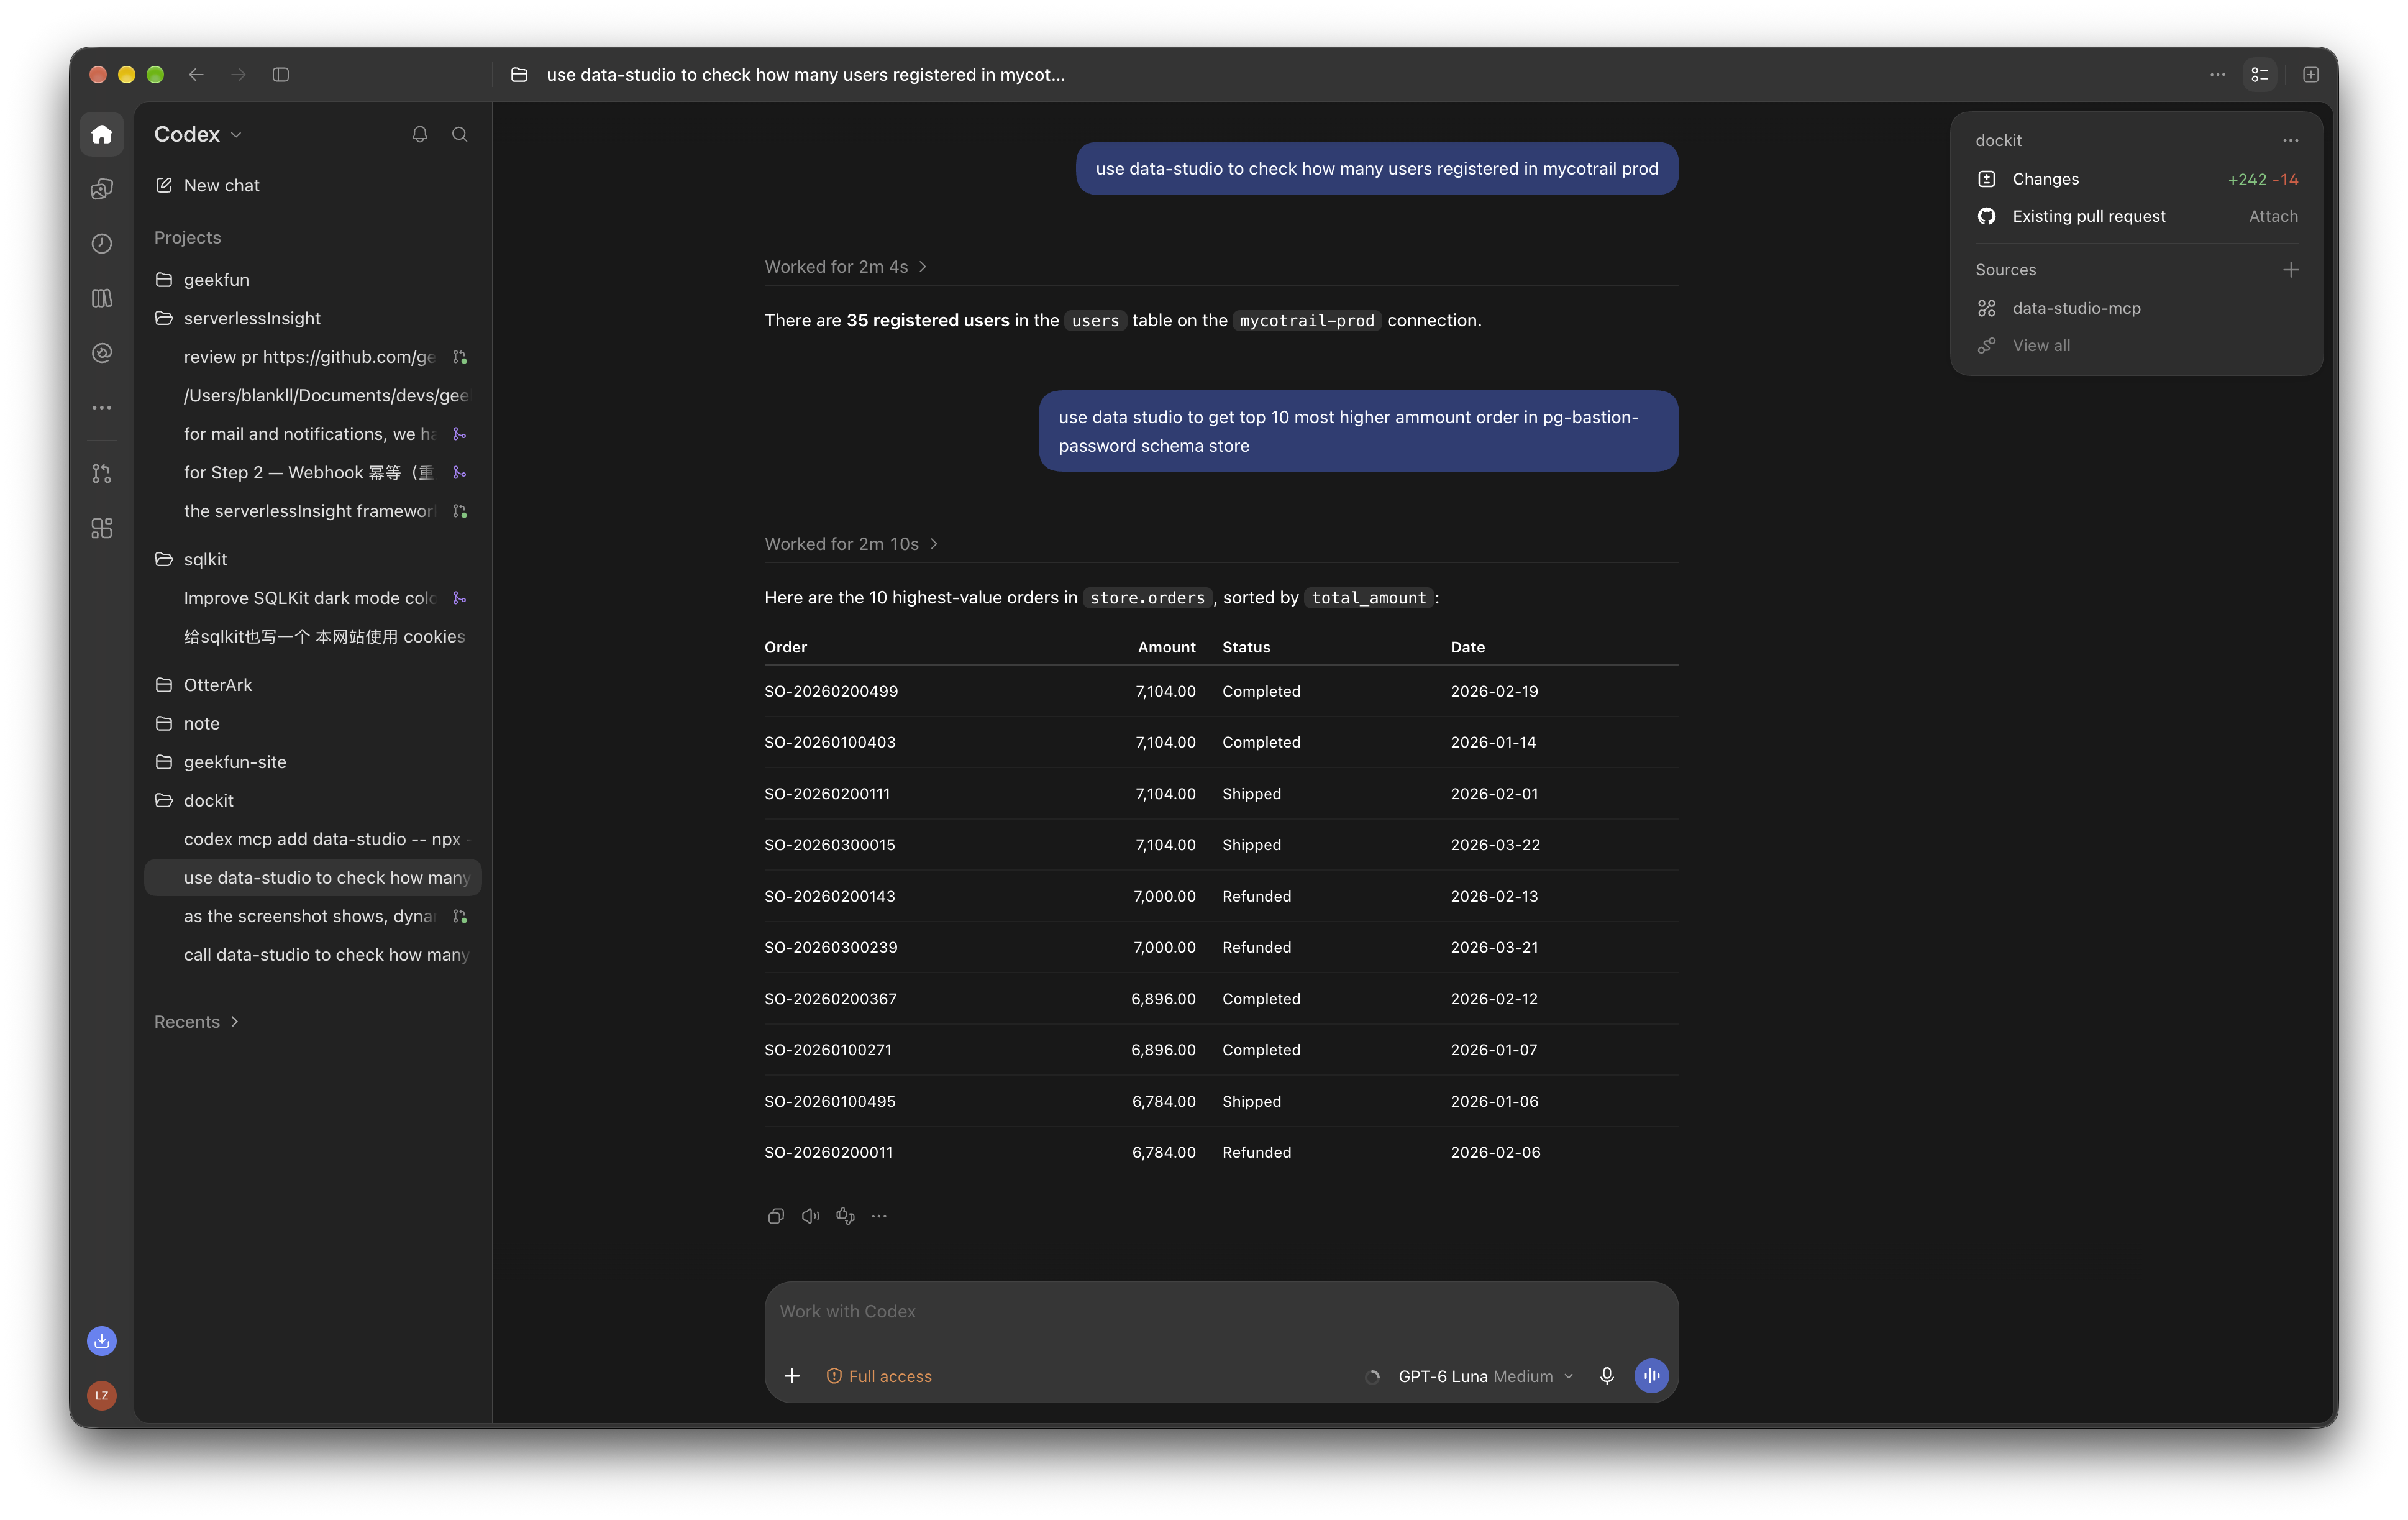This screenshot has height=1520, width=2408.
Task: Select the 'Improve SQLKit dark mode' chat
Action: click(312, 598)
